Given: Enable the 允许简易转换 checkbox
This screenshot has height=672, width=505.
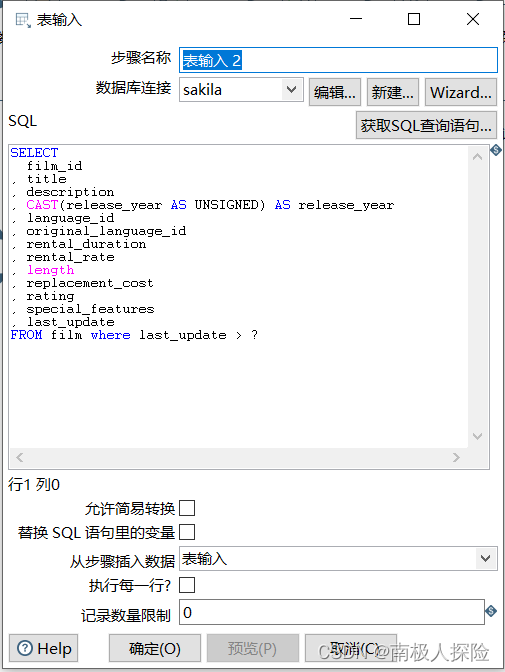Looking at the screenshot, I should (187, 508).
